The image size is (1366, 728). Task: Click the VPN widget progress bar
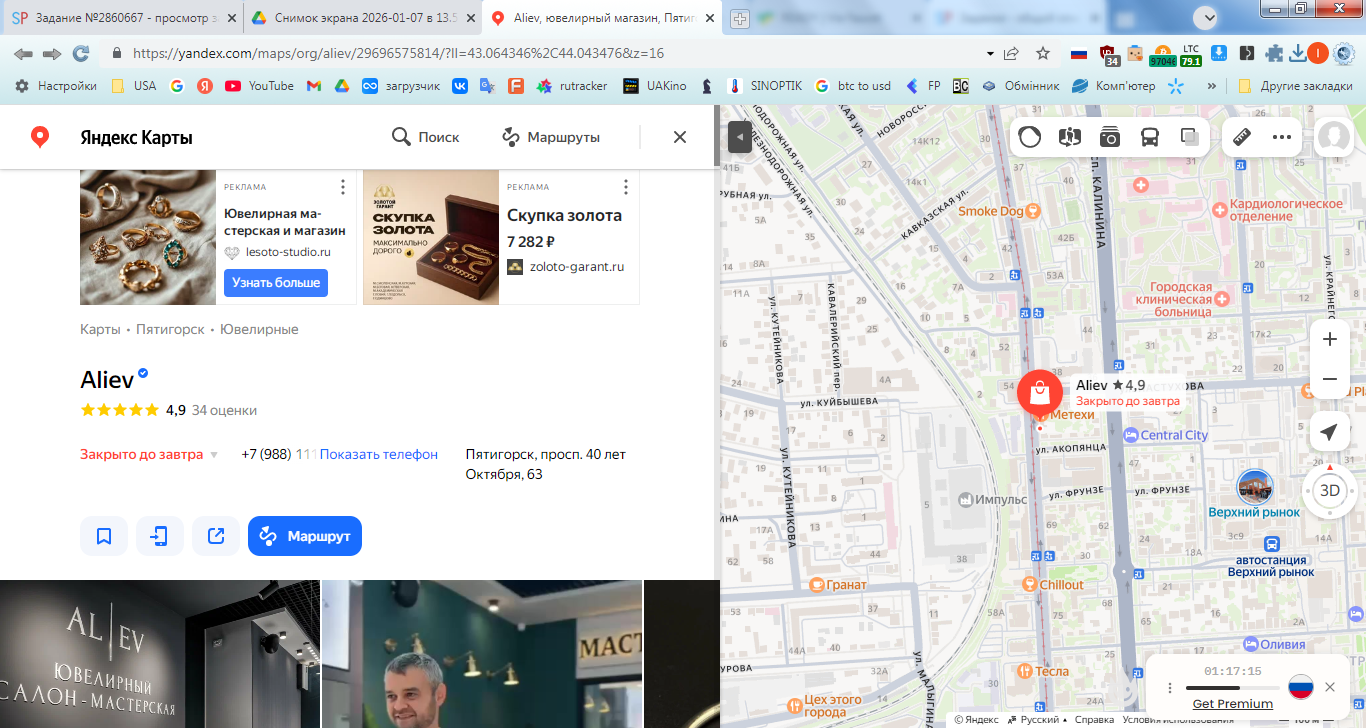1232,688
